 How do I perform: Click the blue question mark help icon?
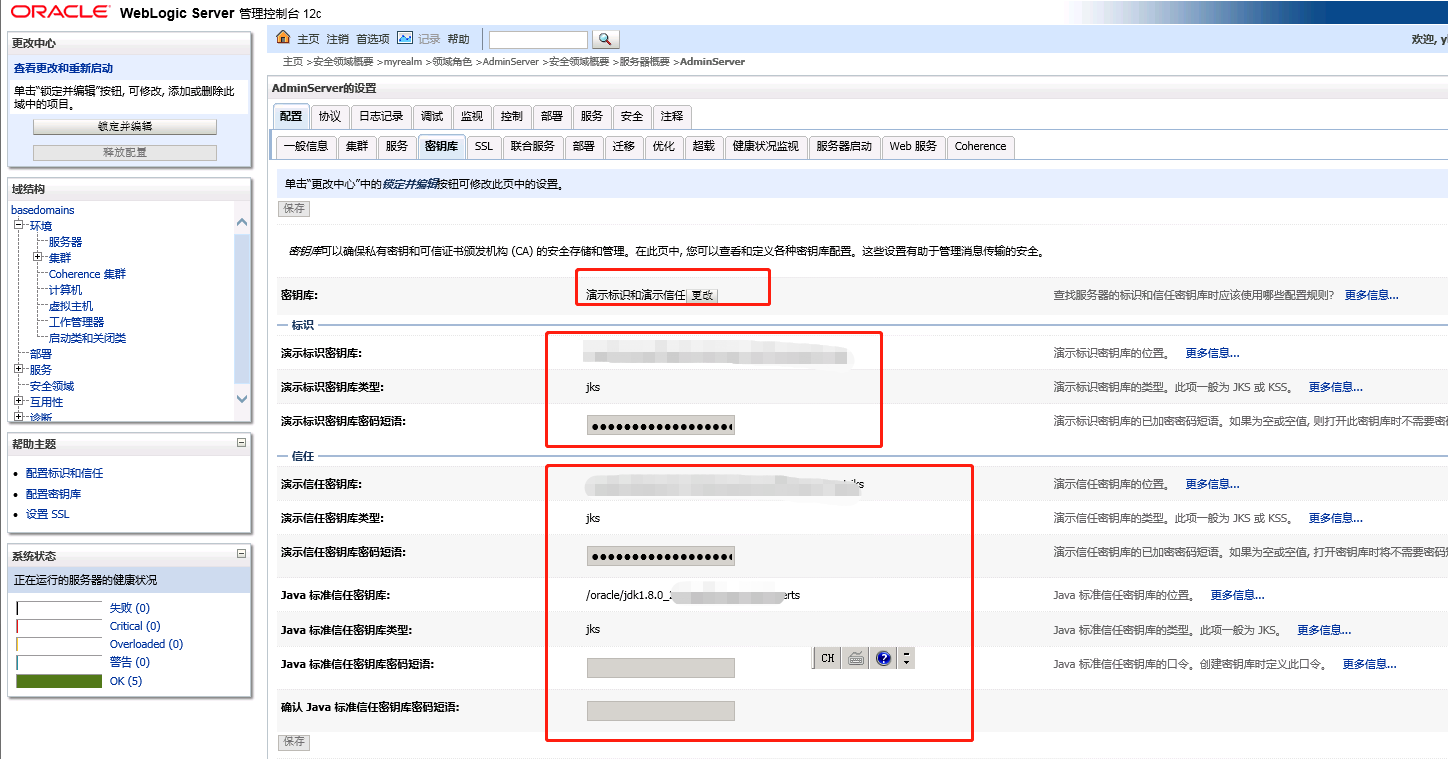[x=884, y=658]
